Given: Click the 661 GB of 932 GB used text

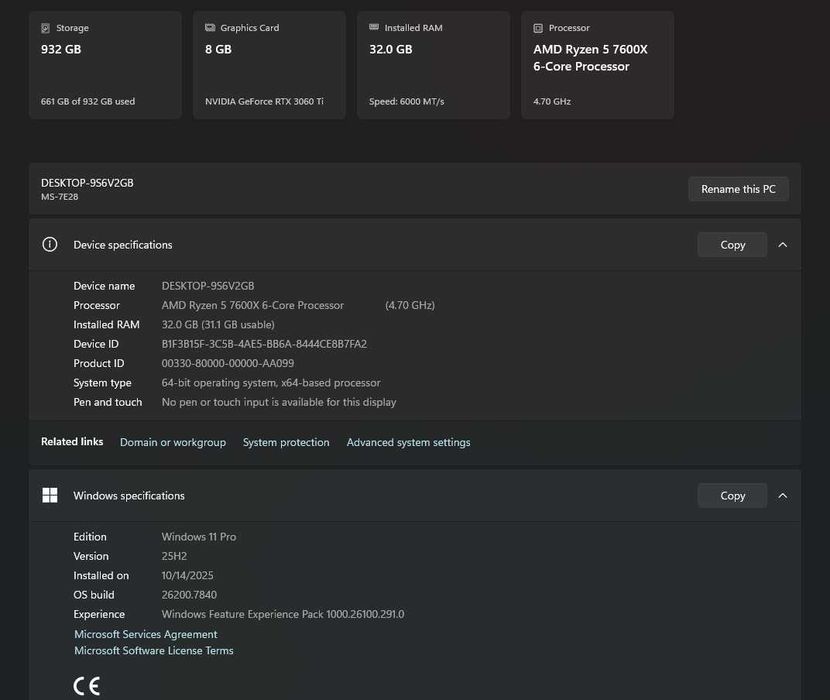Looking at the screenshot, I should coord(88,101).
